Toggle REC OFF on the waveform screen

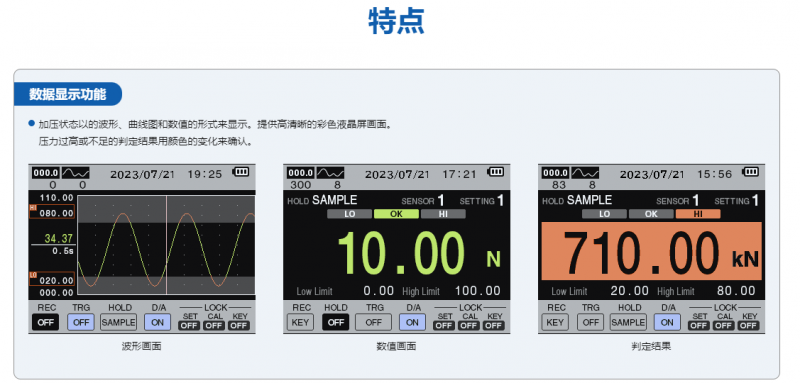click(x=45, y=322)
